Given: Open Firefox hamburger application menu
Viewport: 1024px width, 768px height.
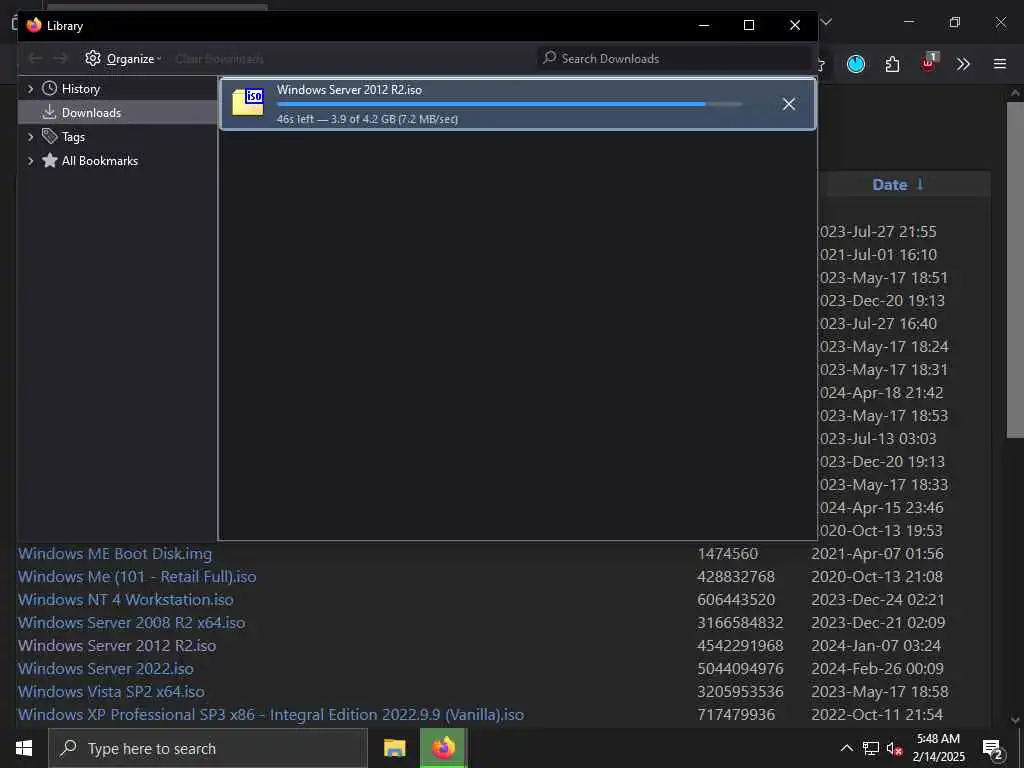Looking at the screenshot, I should click(1000, 64).
